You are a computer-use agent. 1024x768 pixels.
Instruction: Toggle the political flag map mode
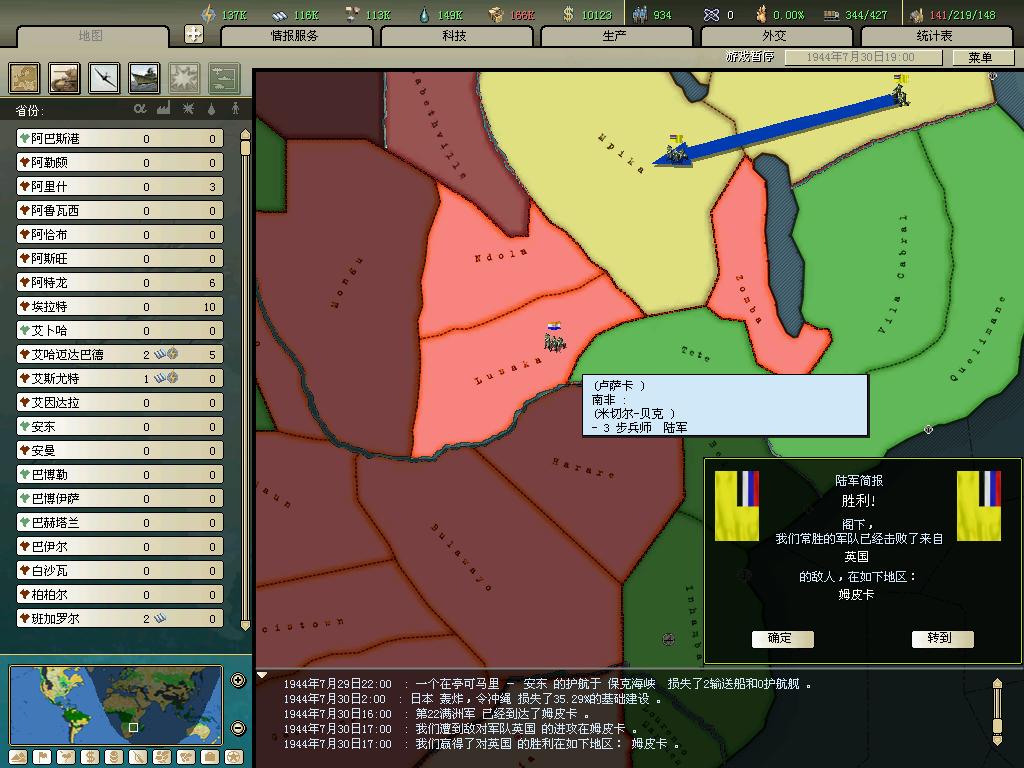[x=41, y=757]
